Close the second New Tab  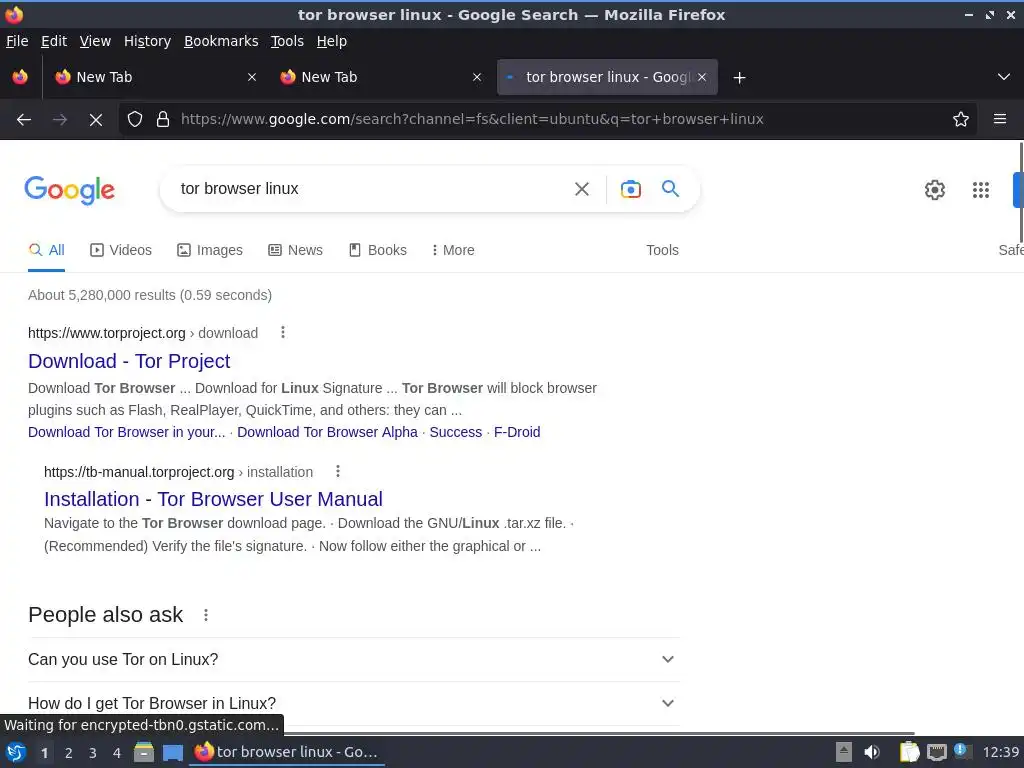(477, 77)
